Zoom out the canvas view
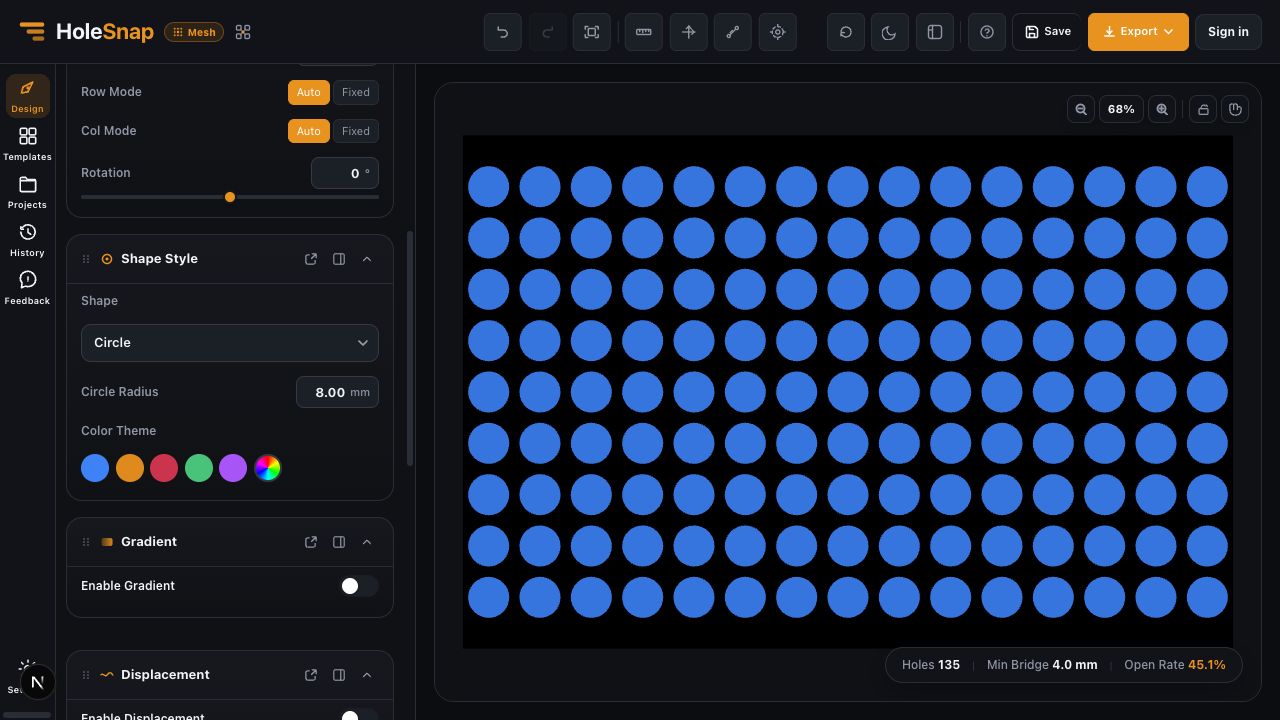 pos(1081,109)
